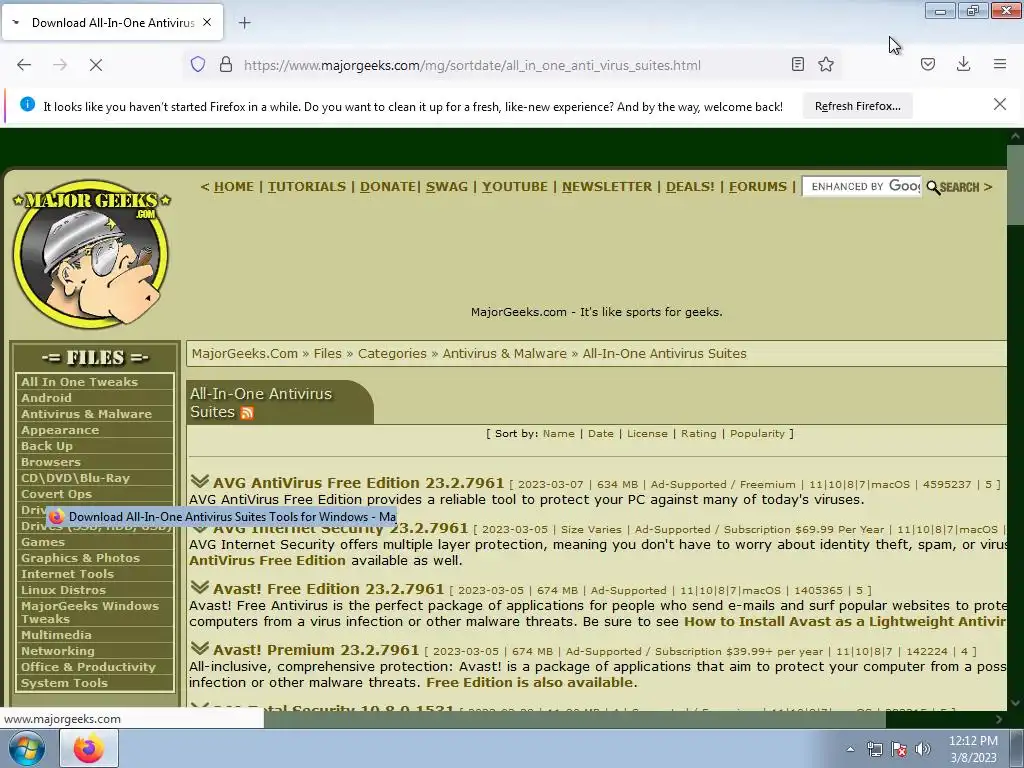Sort the list by Rating

point(699,434)
